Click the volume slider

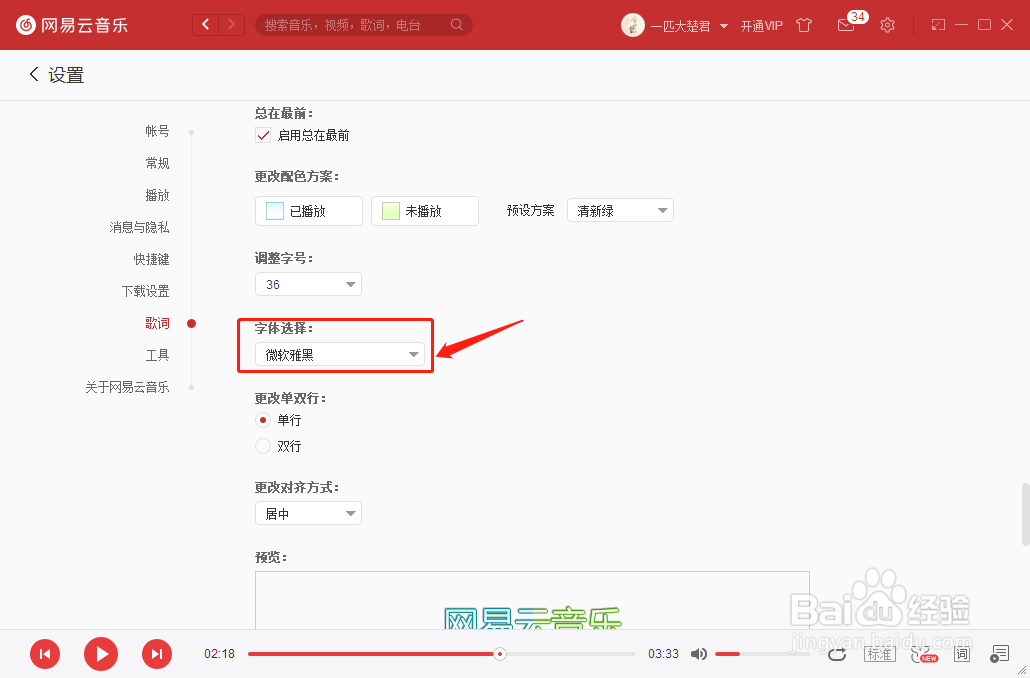762,654
